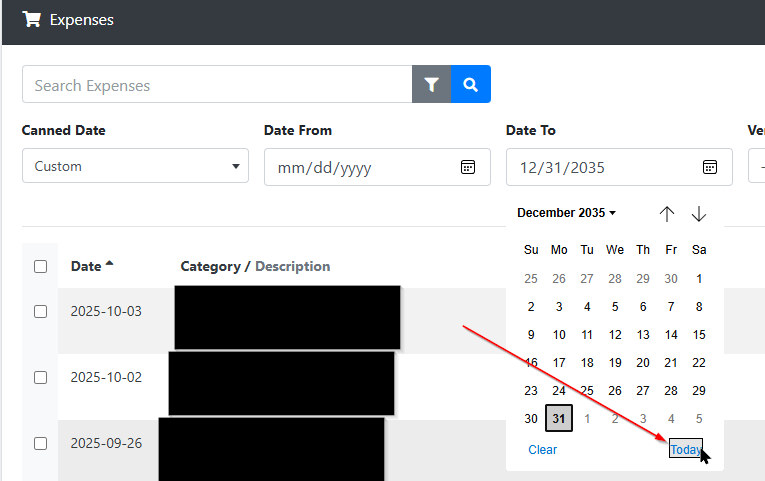The width and height of the screenshot is (765, 481).
Task: Click Today in the date picker
Action: pos(685,450)
